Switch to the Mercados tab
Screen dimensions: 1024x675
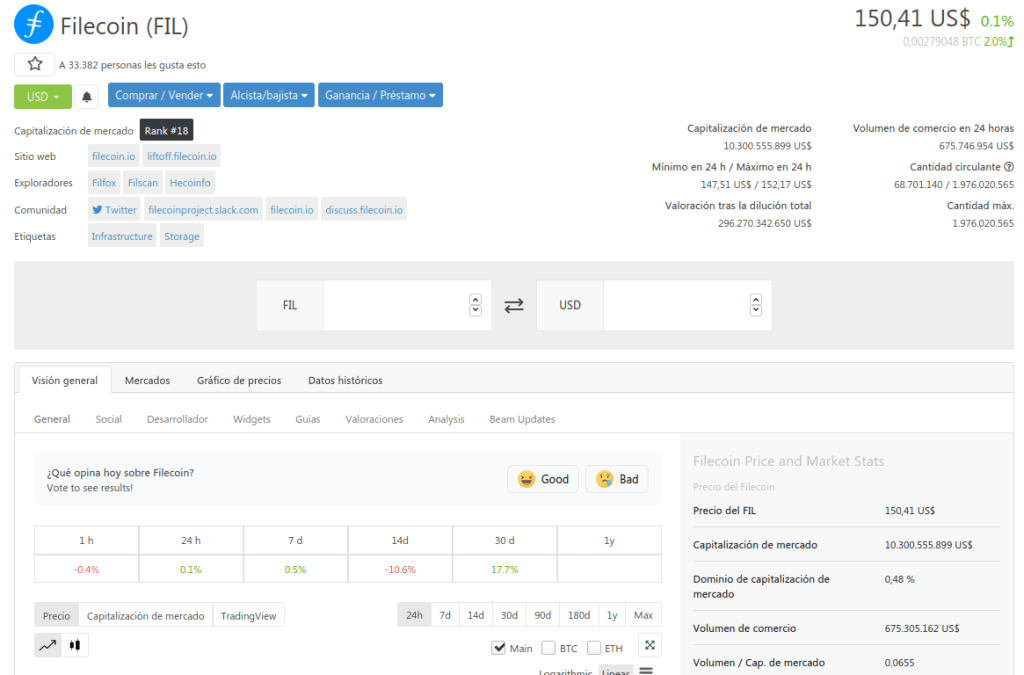pos(147,380)
